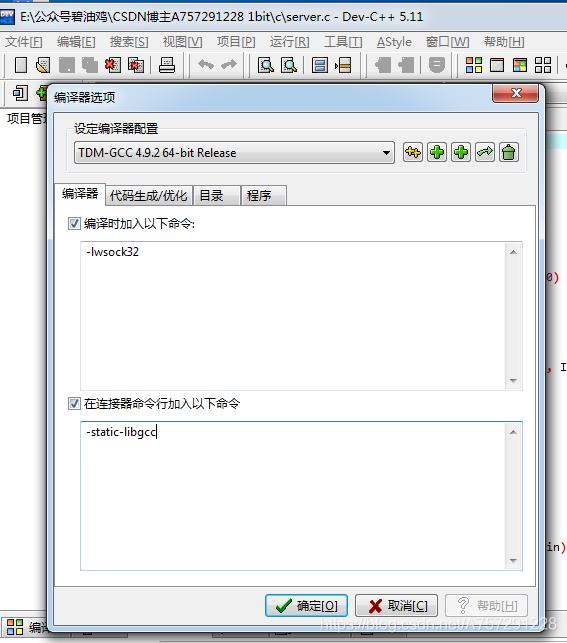Click the rename compiler set arrow icon
The image size is (567, 643).
(x=485, y=153)
